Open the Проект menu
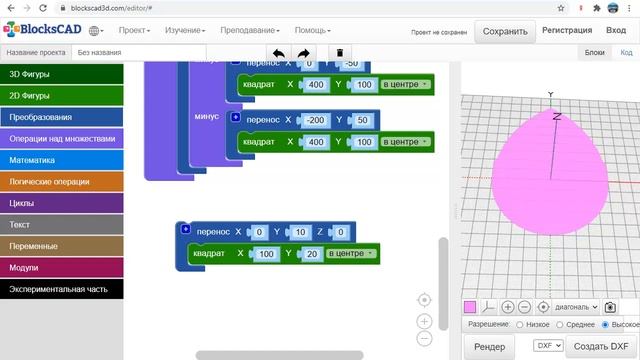This screenshot has width=640, height=360. pyautogui.click(x=134, y=30)
